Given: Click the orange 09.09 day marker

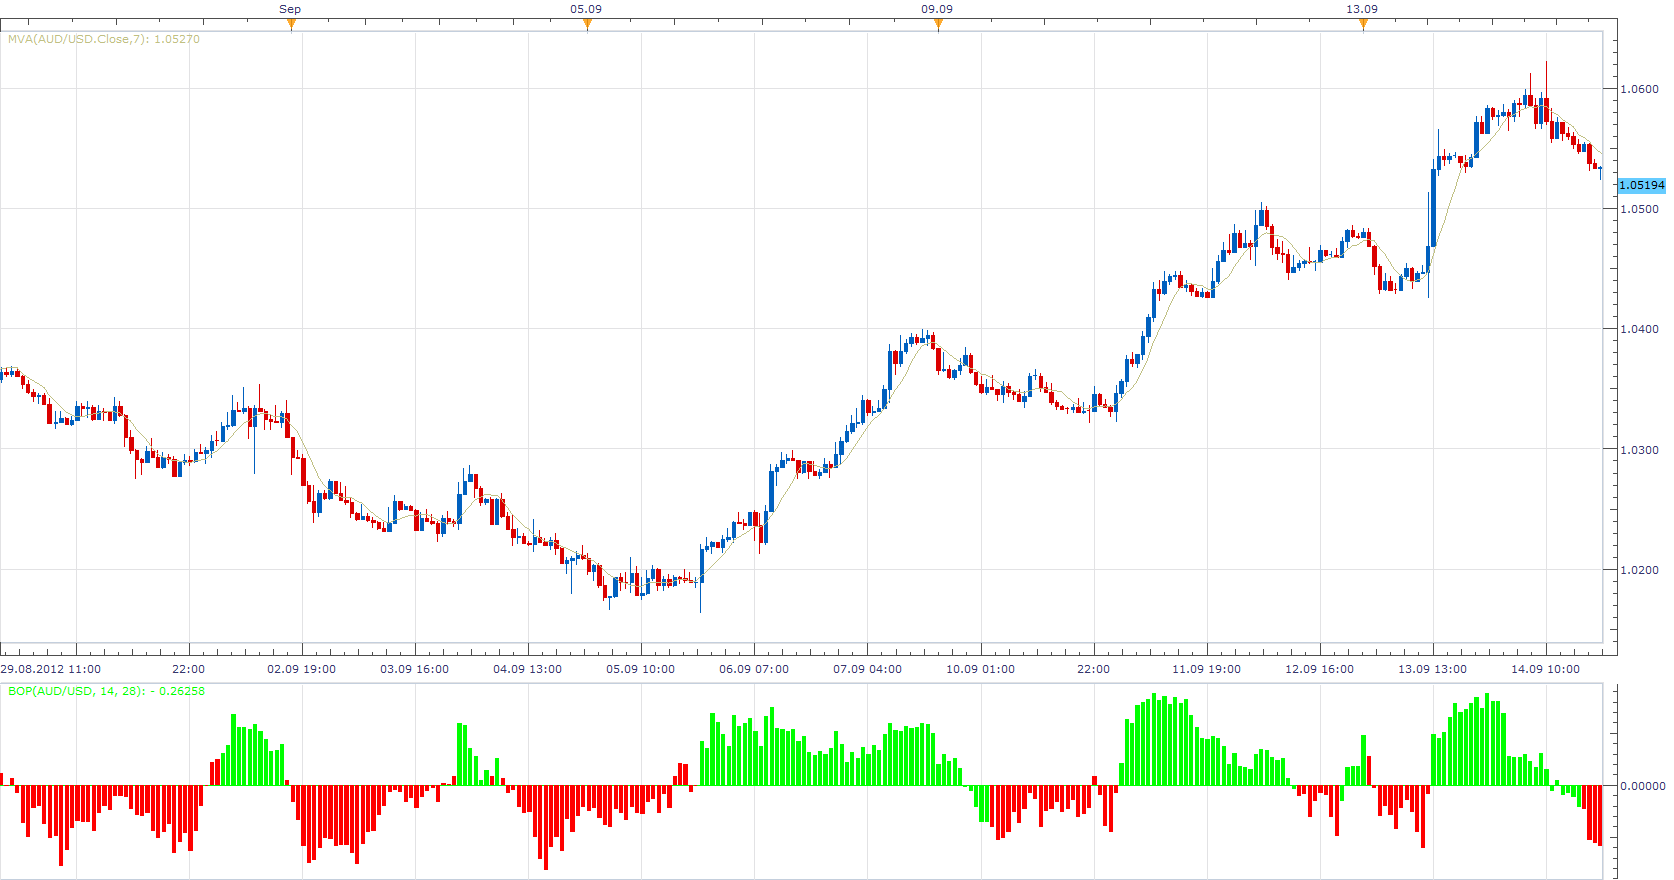Looking at the screenshot, I should 938,24.
